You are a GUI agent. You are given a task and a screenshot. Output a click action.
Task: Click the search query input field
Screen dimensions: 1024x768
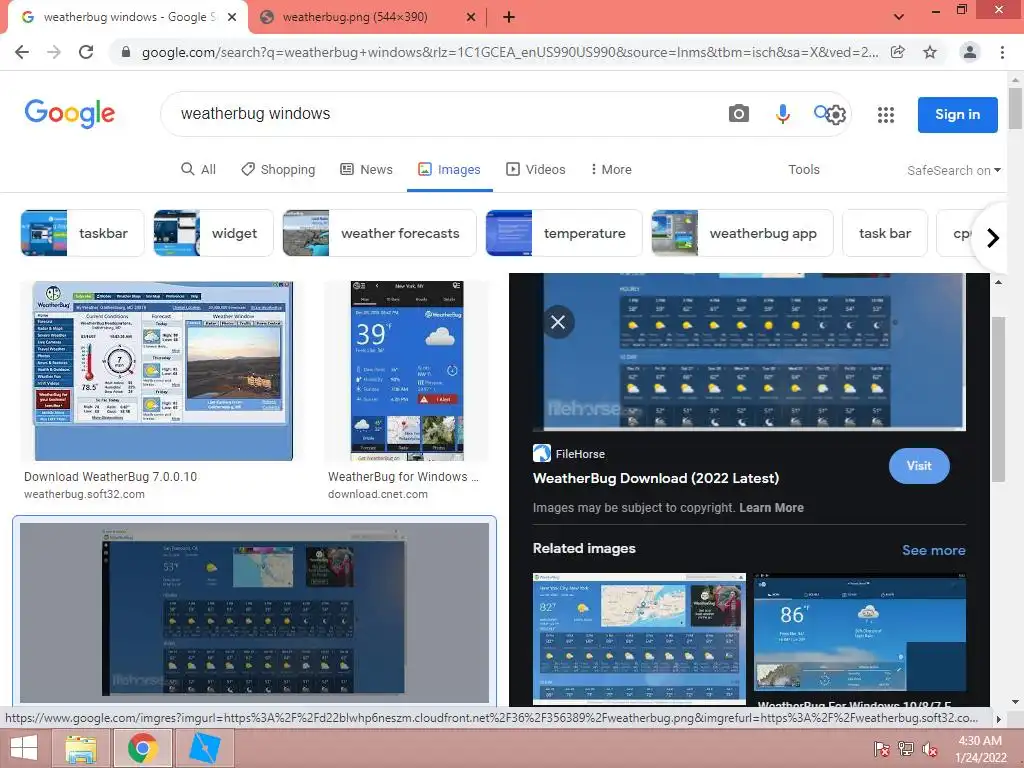(444, 114)
